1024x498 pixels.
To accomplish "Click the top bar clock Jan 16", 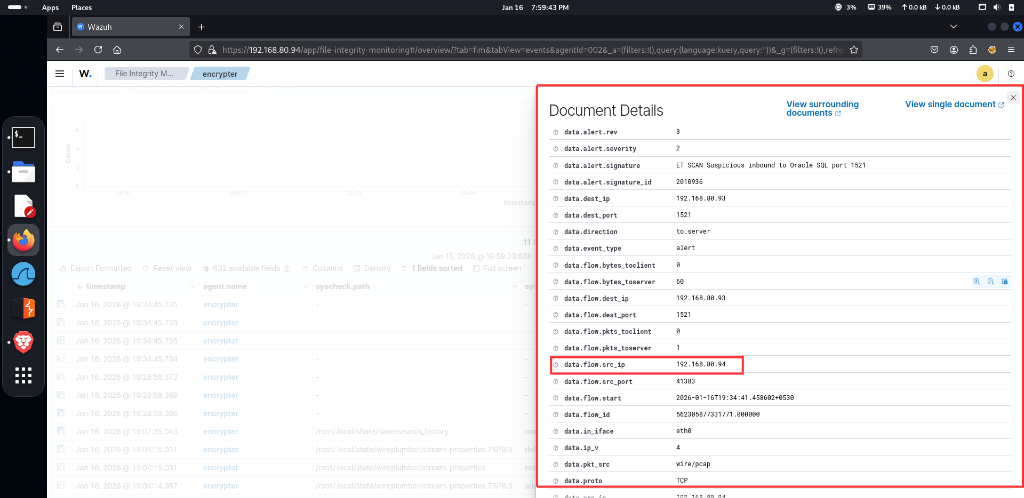I will 535,7.
